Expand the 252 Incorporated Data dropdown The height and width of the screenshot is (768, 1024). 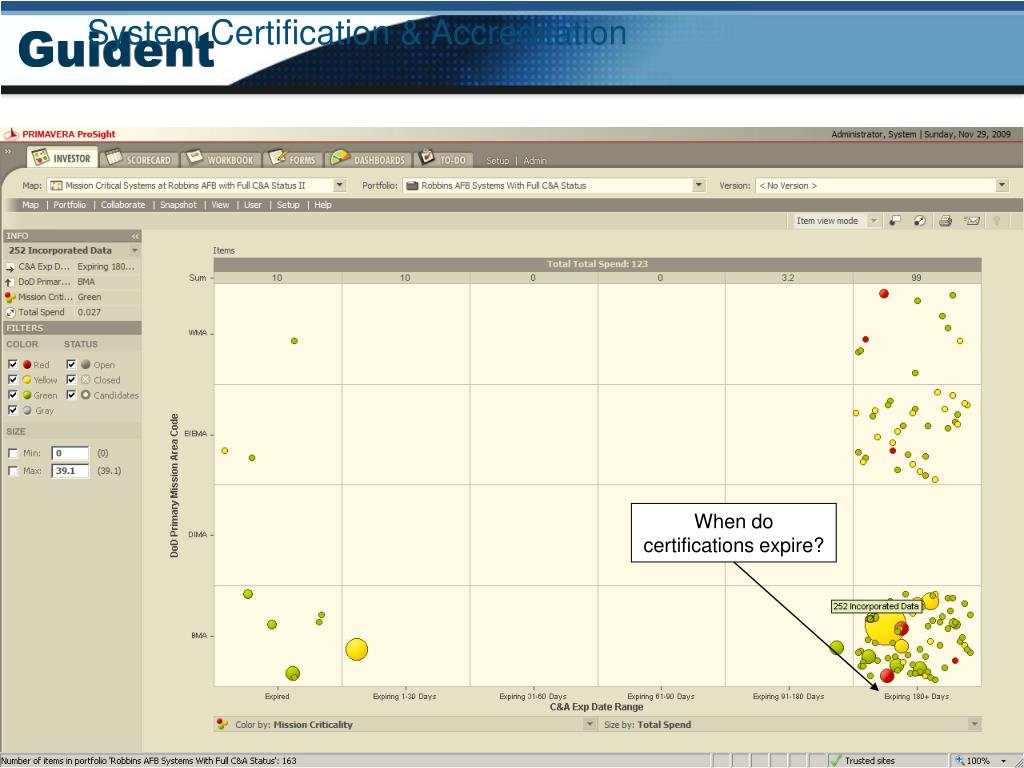tap(135, 251)
